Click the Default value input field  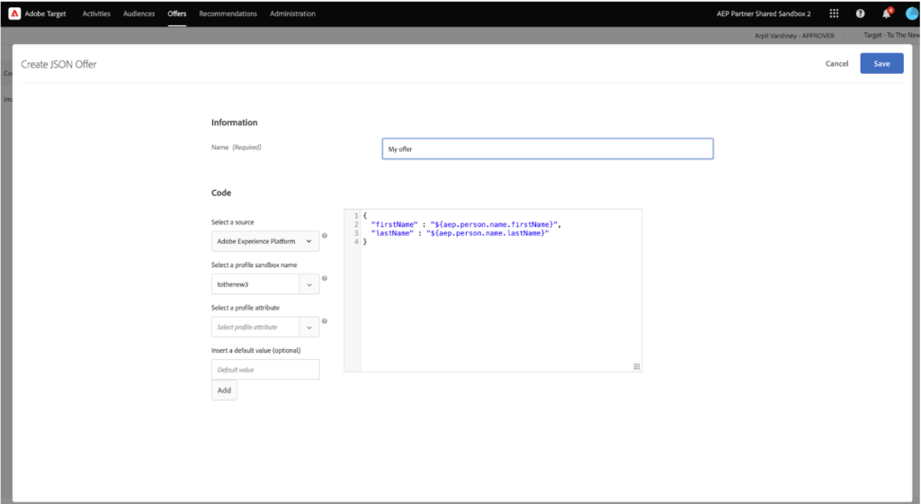tap(265, 369)
